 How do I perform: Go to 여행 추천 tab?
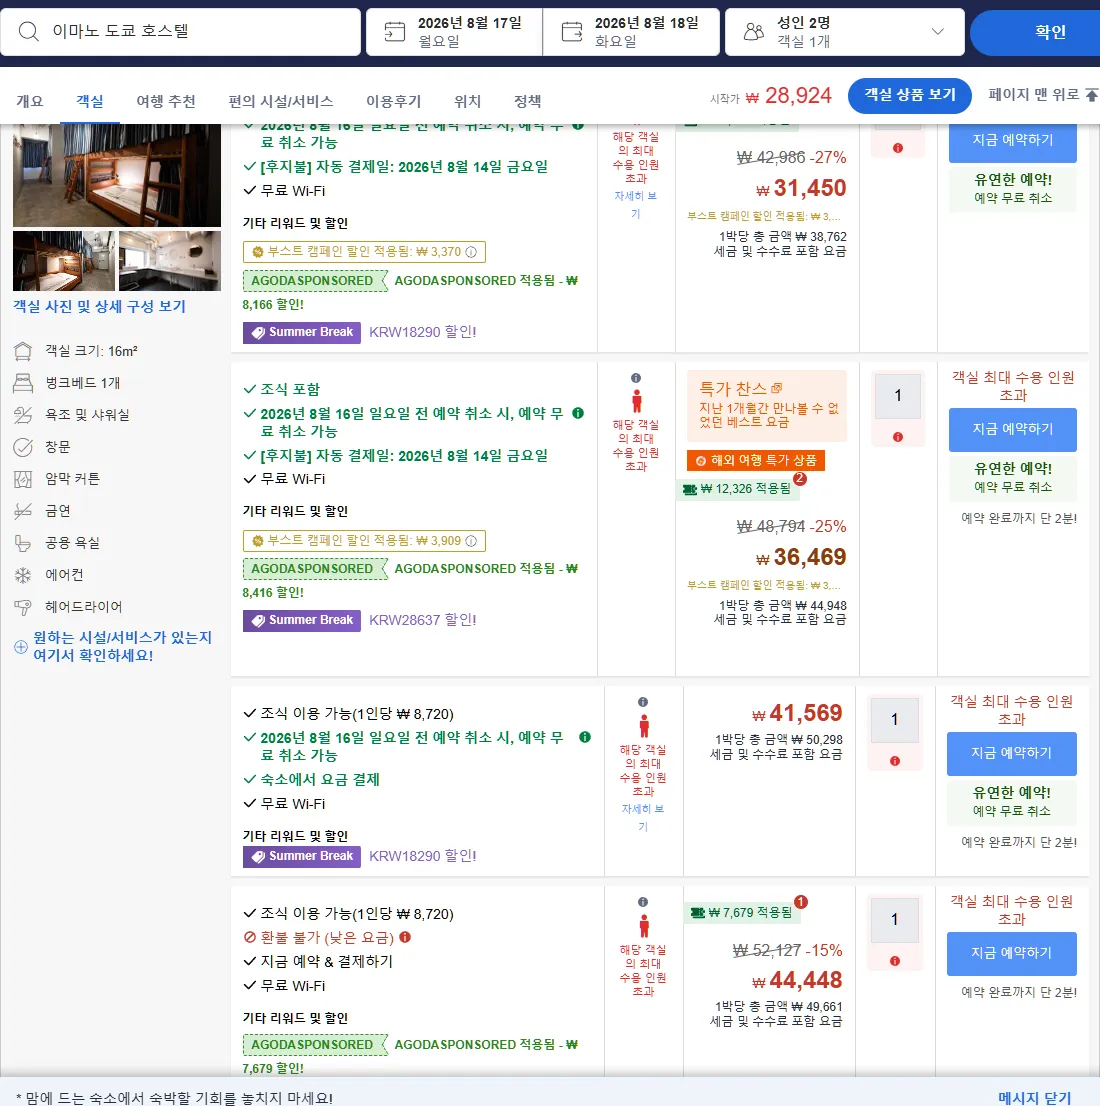[166, 102]
